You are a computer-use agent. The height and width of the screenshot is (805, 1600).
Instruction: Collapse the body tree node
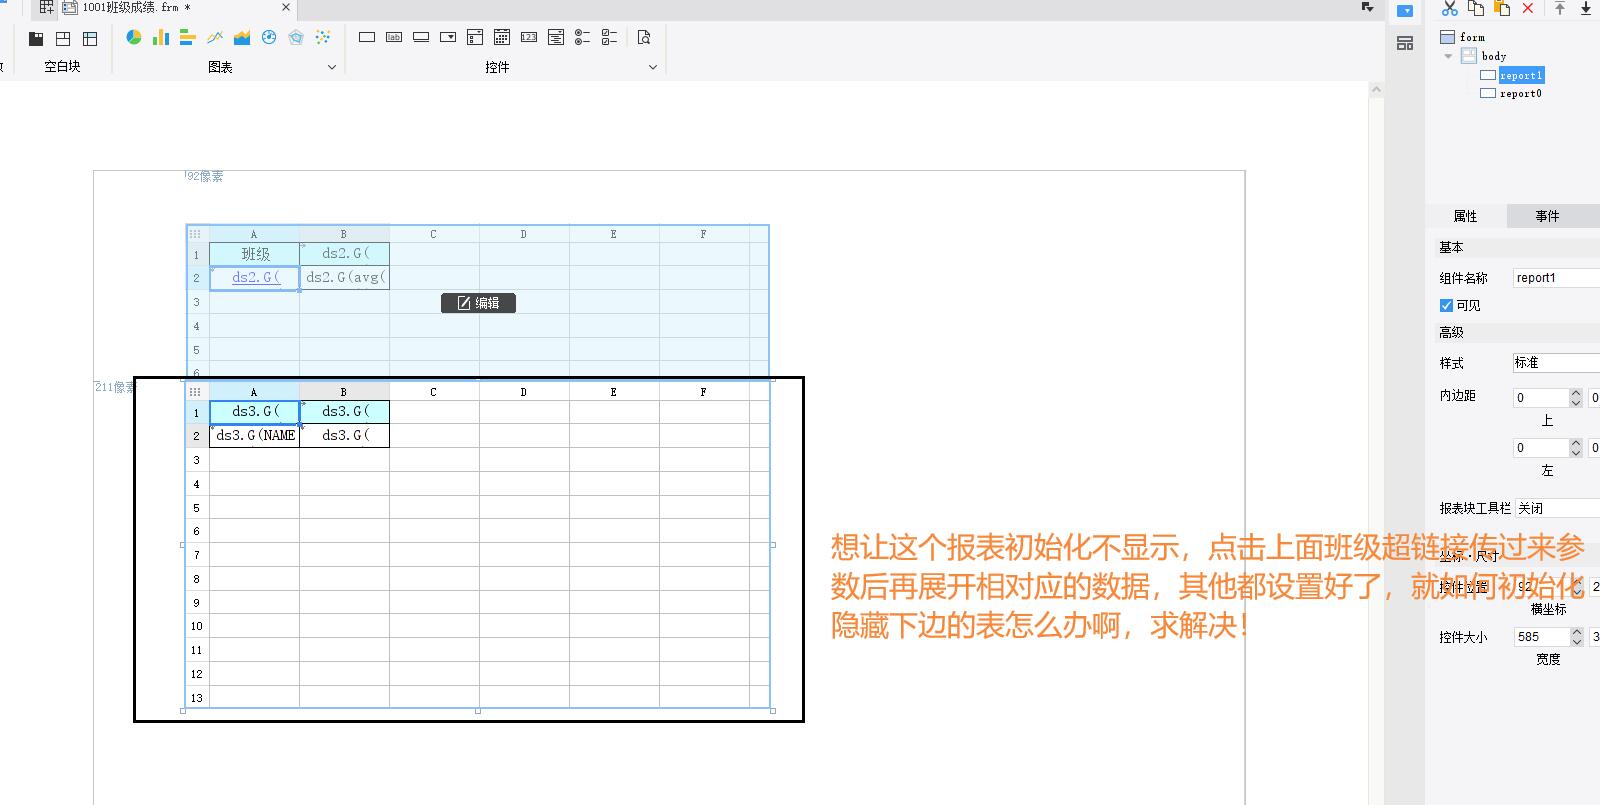[1448, 56]
